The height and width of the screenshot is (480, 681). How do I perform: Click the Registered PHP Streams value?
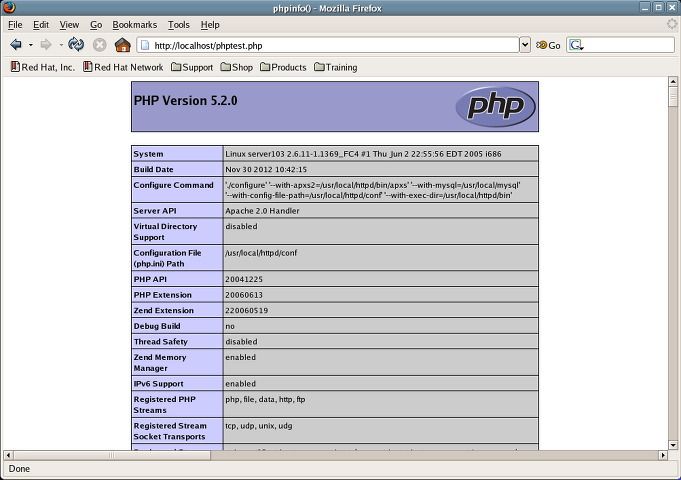pyautogui.click(x=265, y=399)
